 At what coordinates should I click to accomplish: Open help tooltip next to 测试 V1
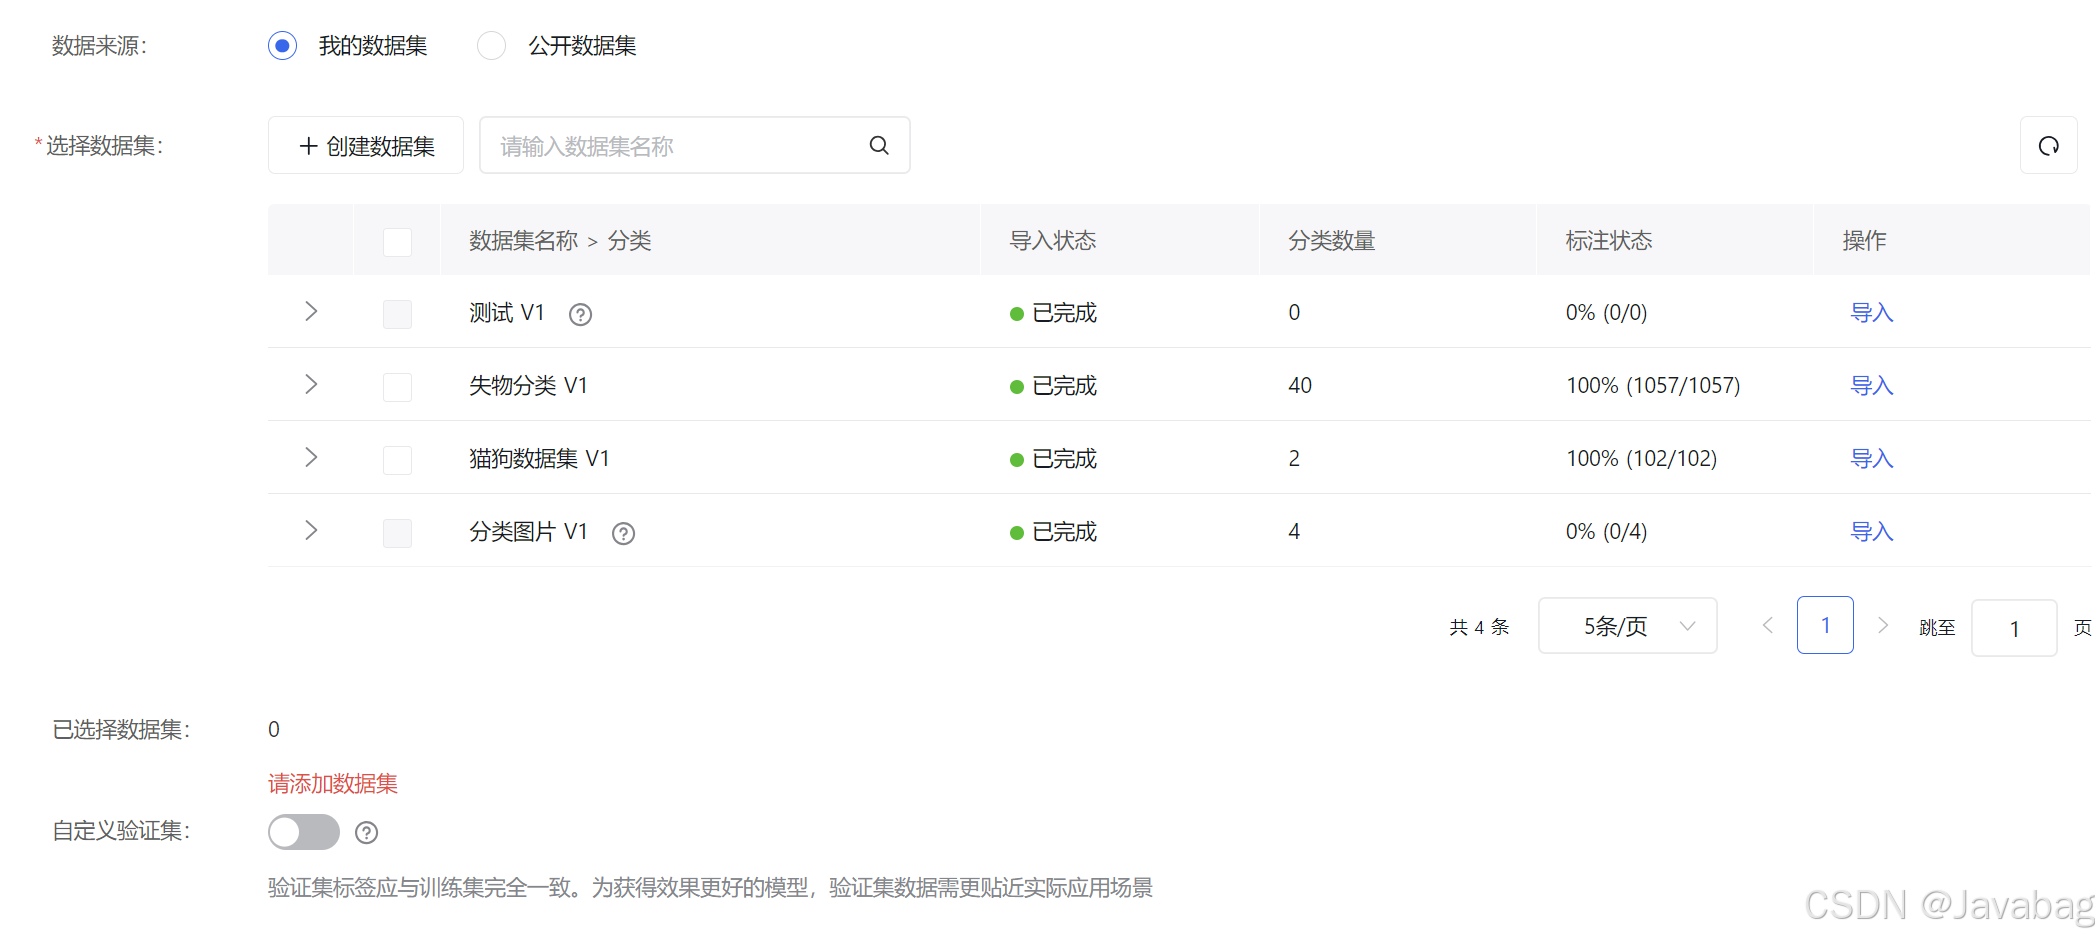click(x=580, y=314)
